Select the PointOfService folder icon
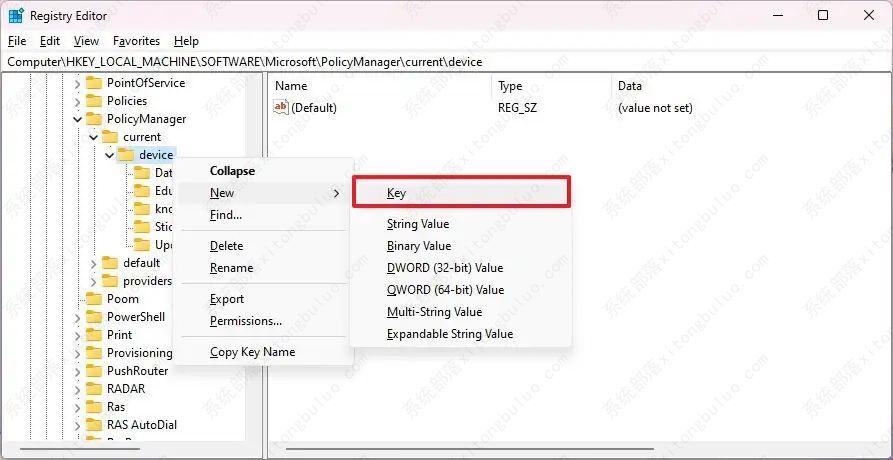The image size is (893, 460). (94, 83)
